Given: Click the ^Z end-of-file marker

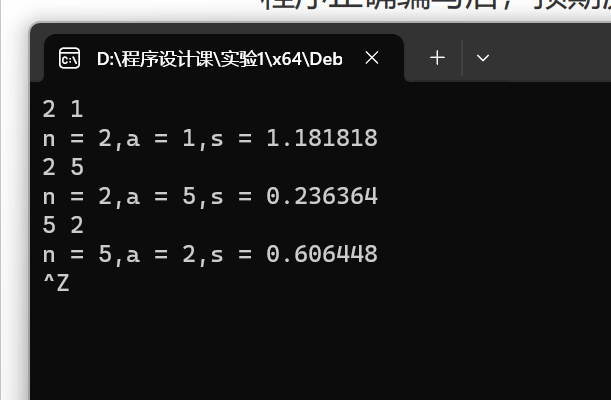Looking at the screenshot, I should (x=56, y=283).
